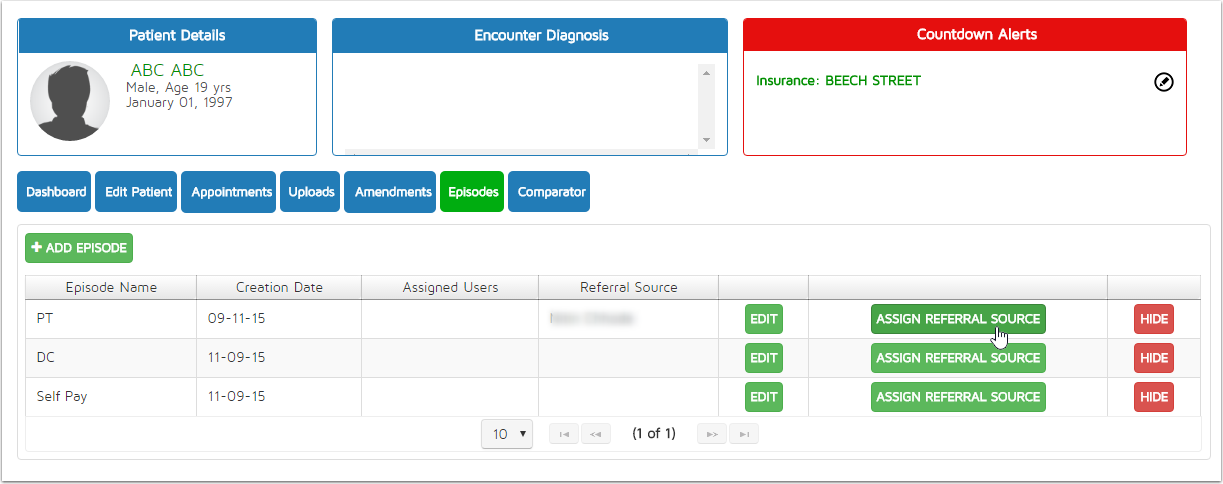The image size is (1223, 484).
Task: Edit the PT episode
Action: [x=764, y=319]
